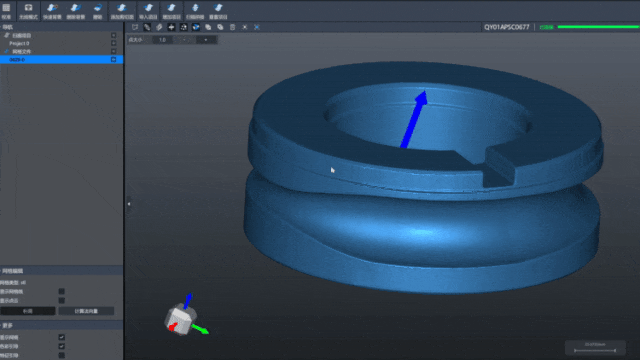Collapse the 更多 section header
Screen dimensions: 640x360
pos(61,326)
